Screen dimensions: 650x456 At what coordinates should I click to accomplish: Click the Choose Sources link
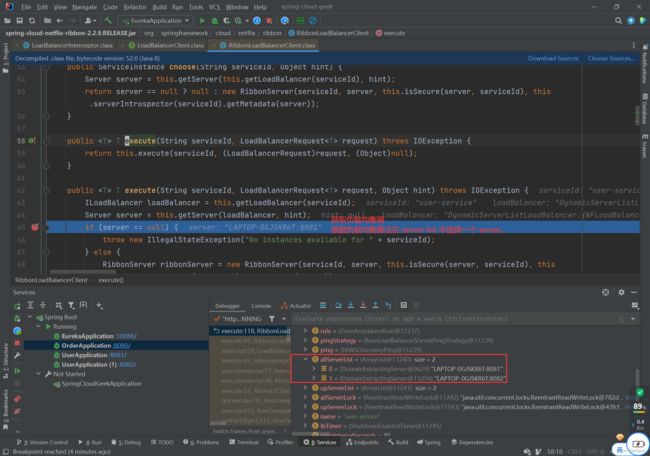(x=611, y=58)
